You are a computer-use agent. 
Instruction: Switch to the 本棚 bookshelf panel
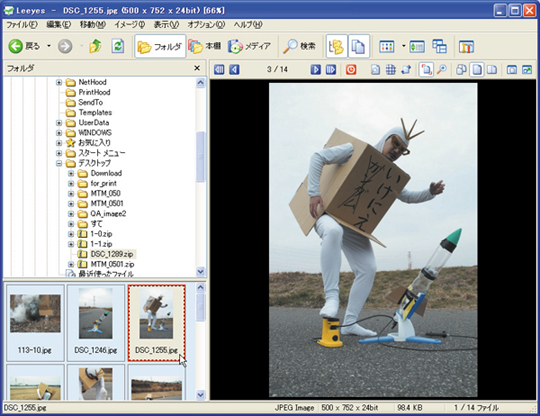tap(205, 46)
